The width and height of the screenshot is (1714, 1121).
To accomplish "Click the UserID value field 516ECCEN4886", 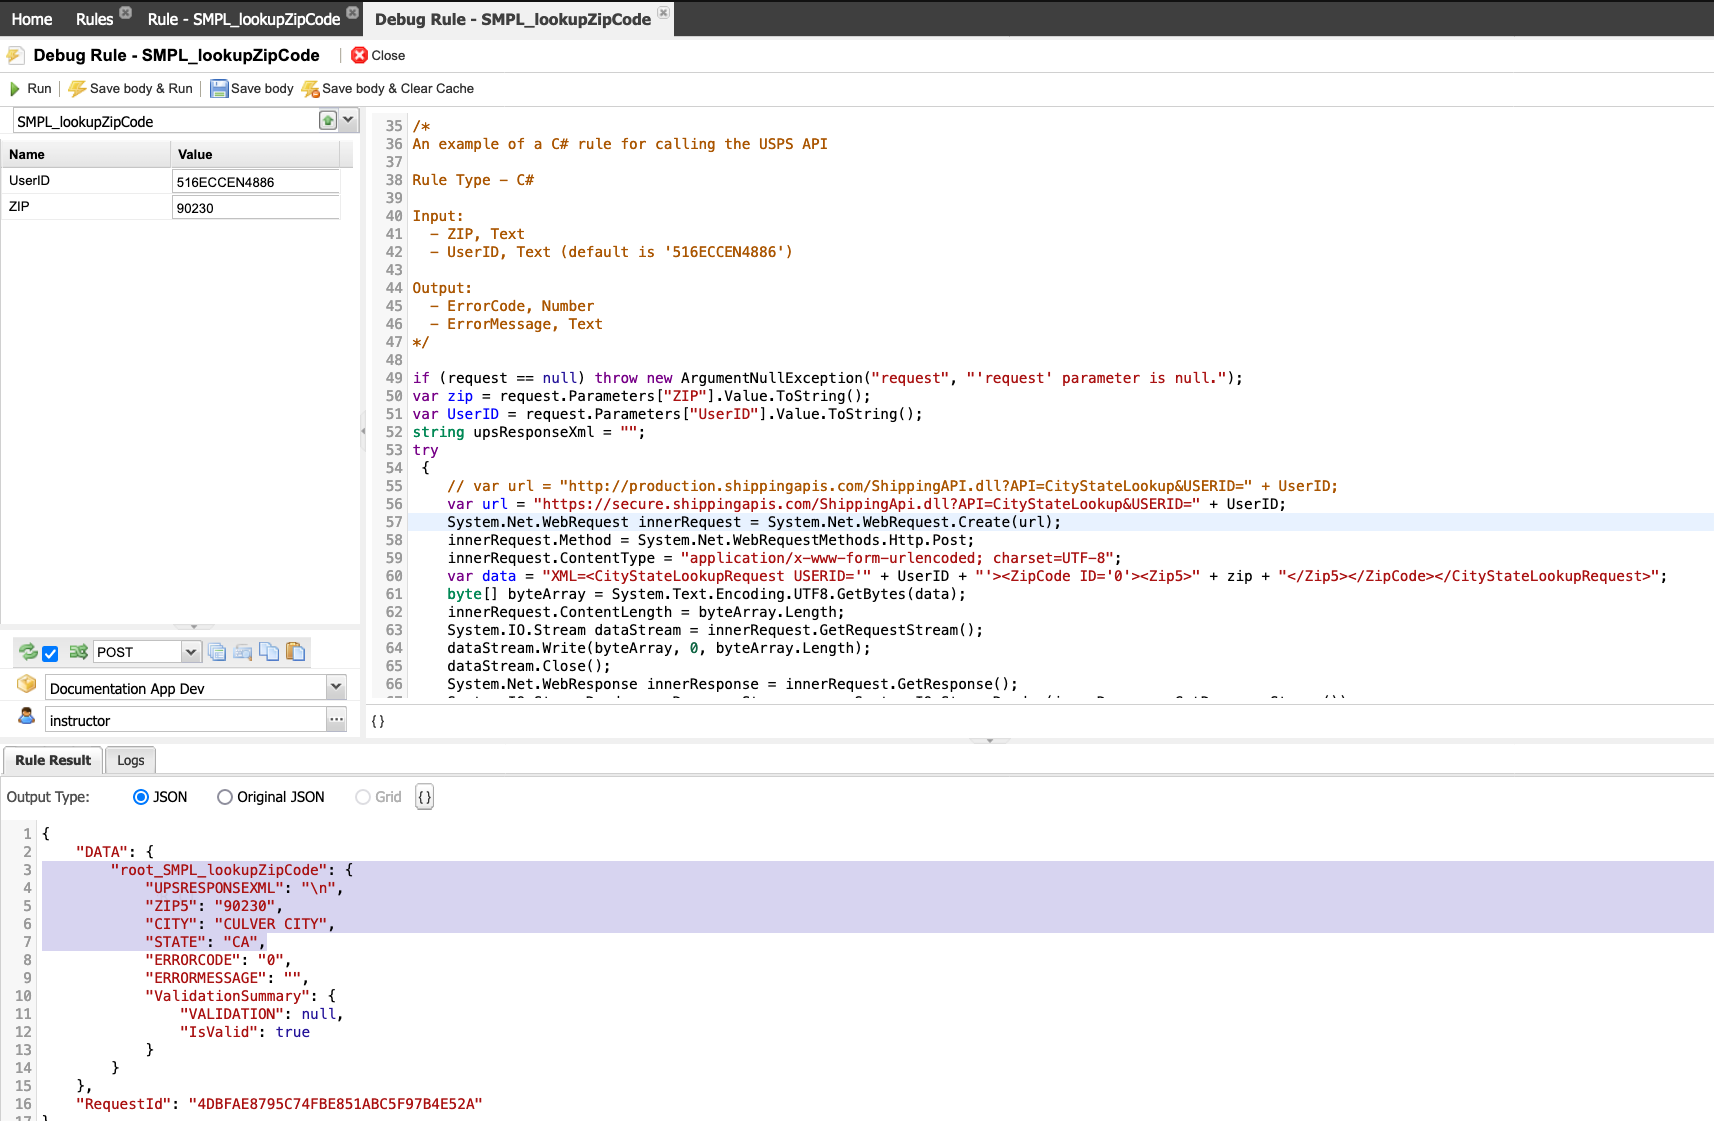I will click(x=256, y=182).
